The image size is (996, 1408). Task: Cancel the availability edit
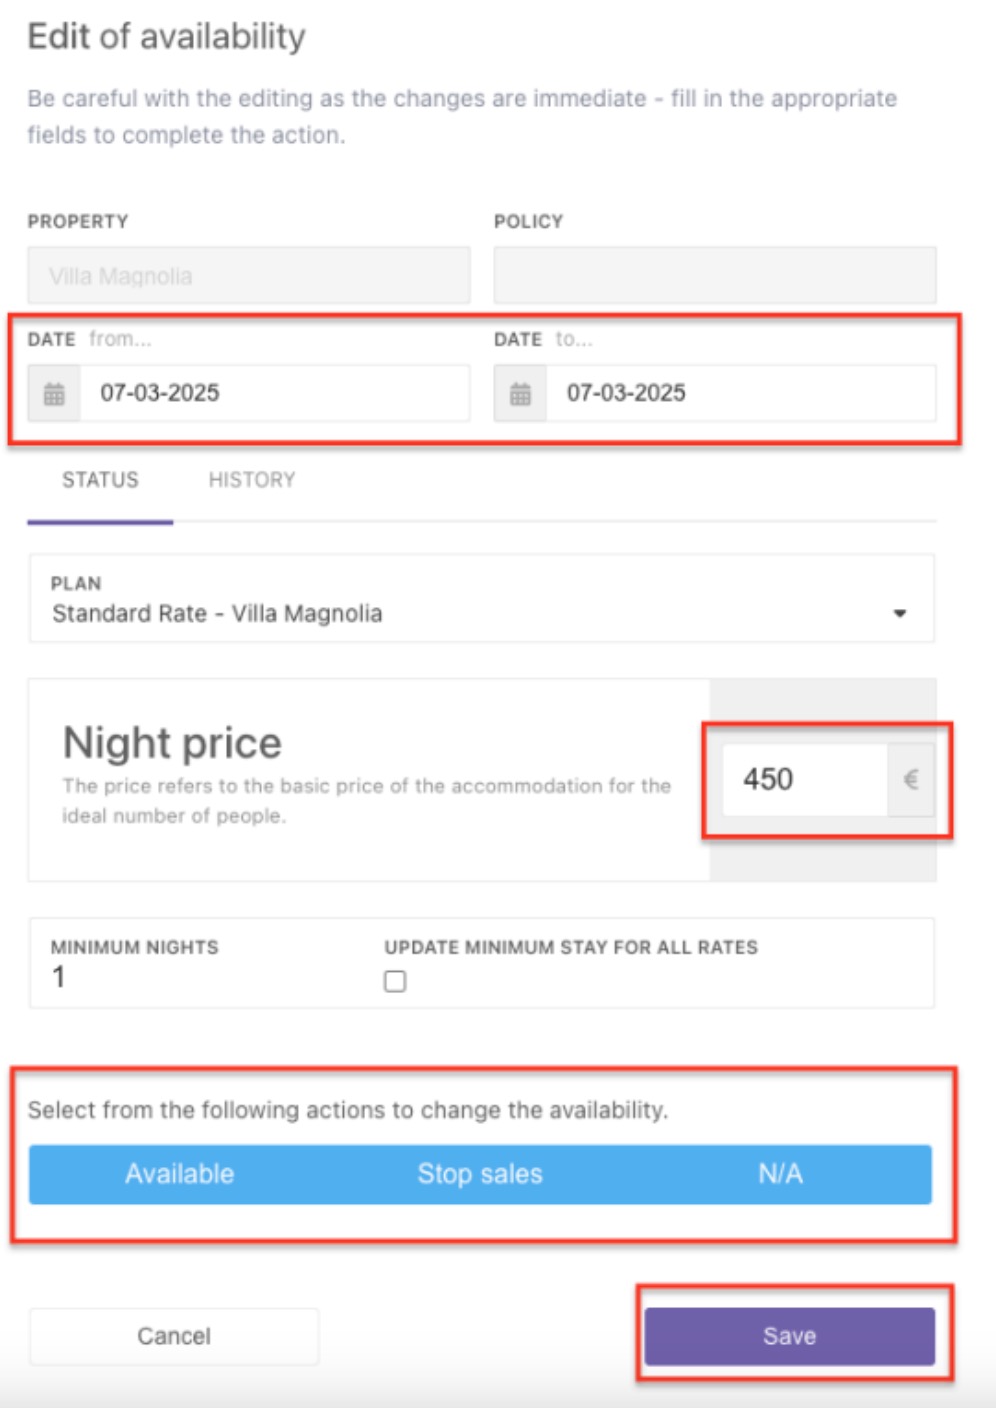[x=174, y=1336]
